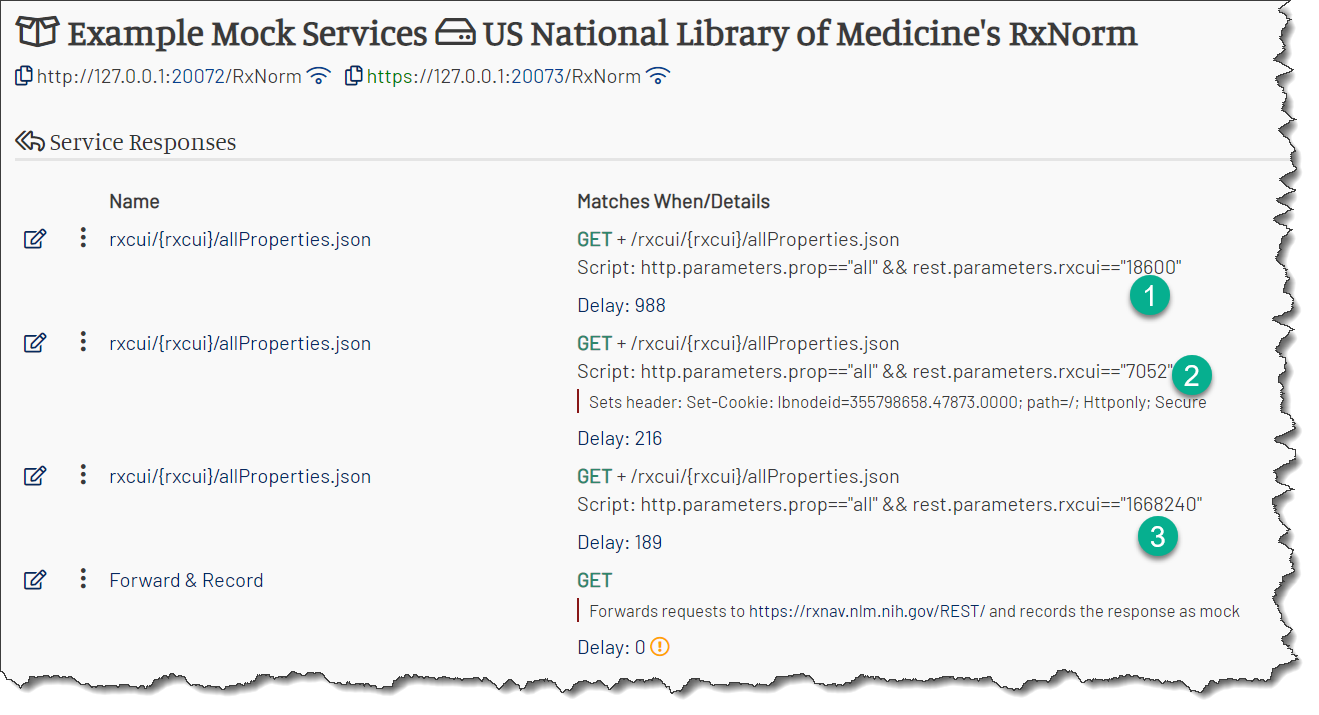1319x715 pixels.
Task: Click the Service Responses reply-all icon
Action: click(30, 142)
